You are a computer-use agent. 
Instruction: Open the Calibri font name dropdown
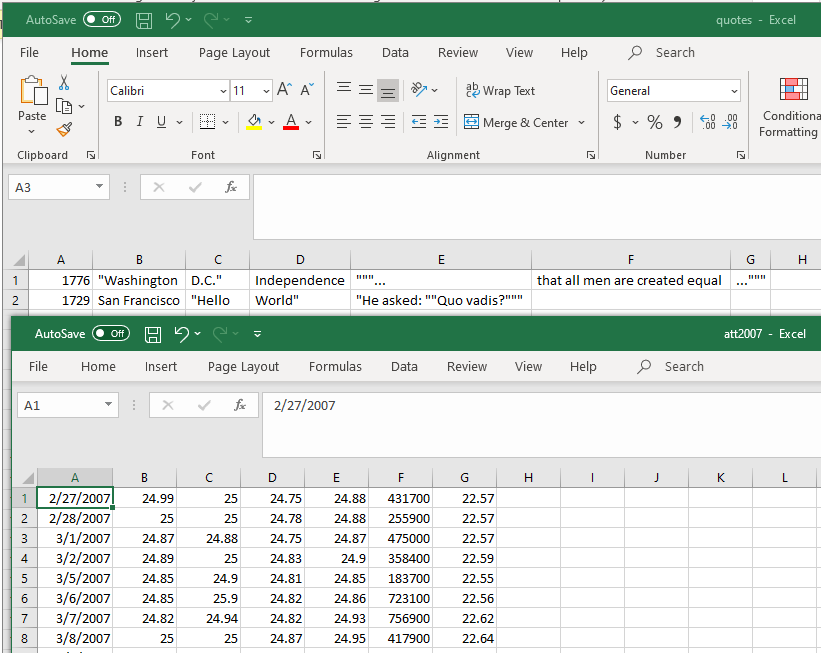click(222, 91)
